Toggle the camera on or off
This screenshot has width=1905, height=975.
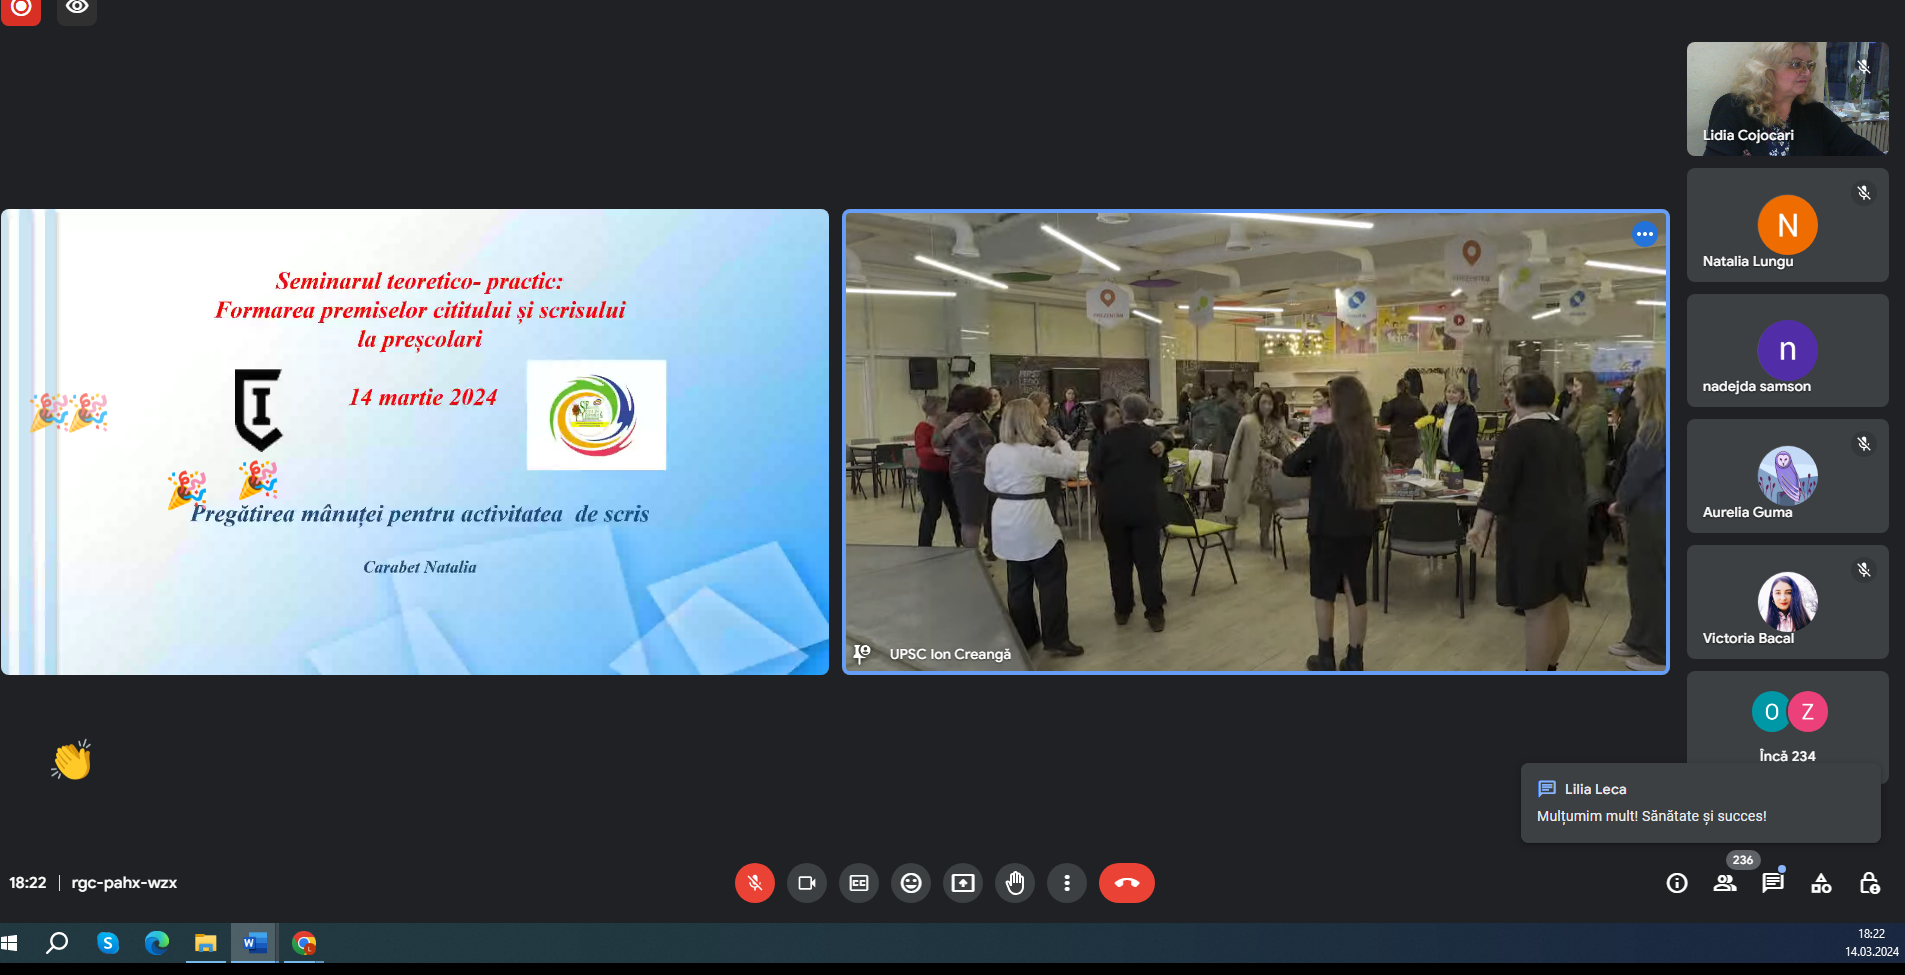click(x=806, y=883)
